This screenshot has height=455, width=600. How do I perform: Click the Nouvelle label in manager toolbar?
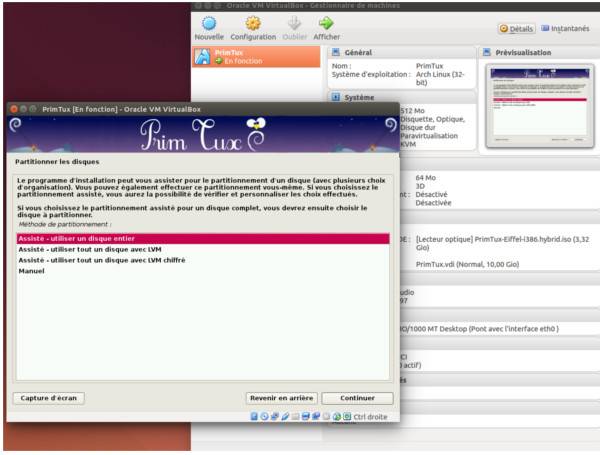pyautogui.click(x=209, y=37)
